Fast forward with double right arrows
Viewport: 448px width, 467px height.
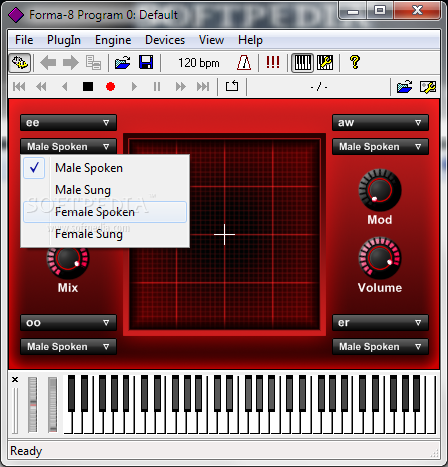click(x=180, y=87)
